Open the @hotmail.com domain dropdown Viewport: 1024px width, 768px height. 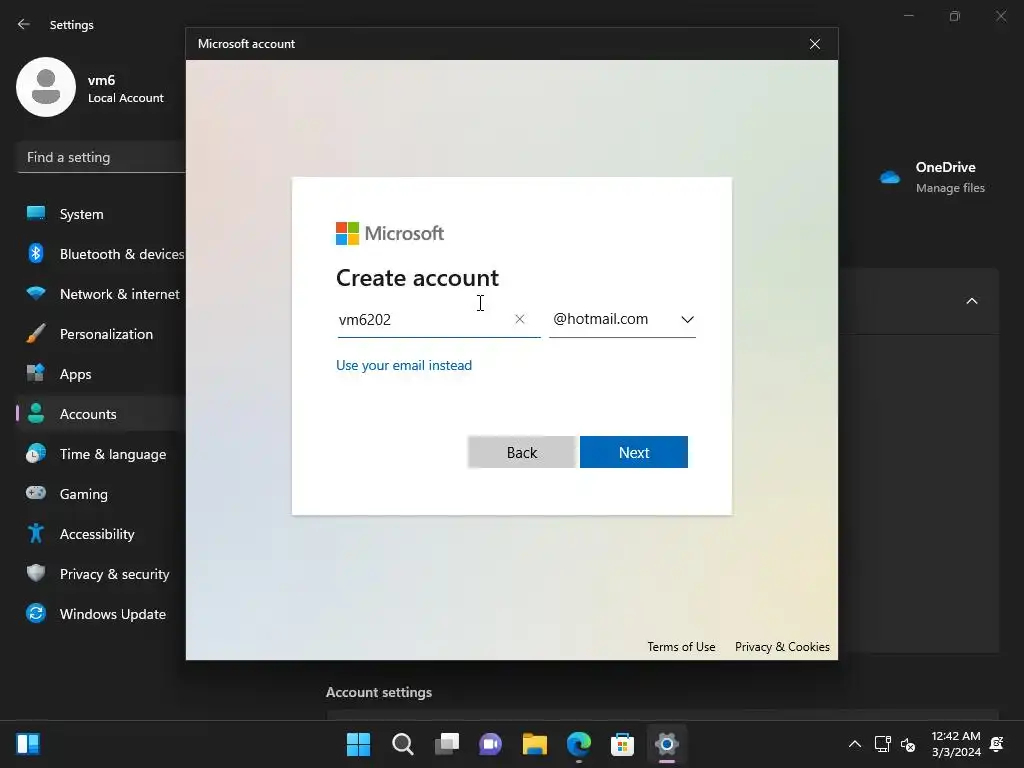tap(622, 319)
